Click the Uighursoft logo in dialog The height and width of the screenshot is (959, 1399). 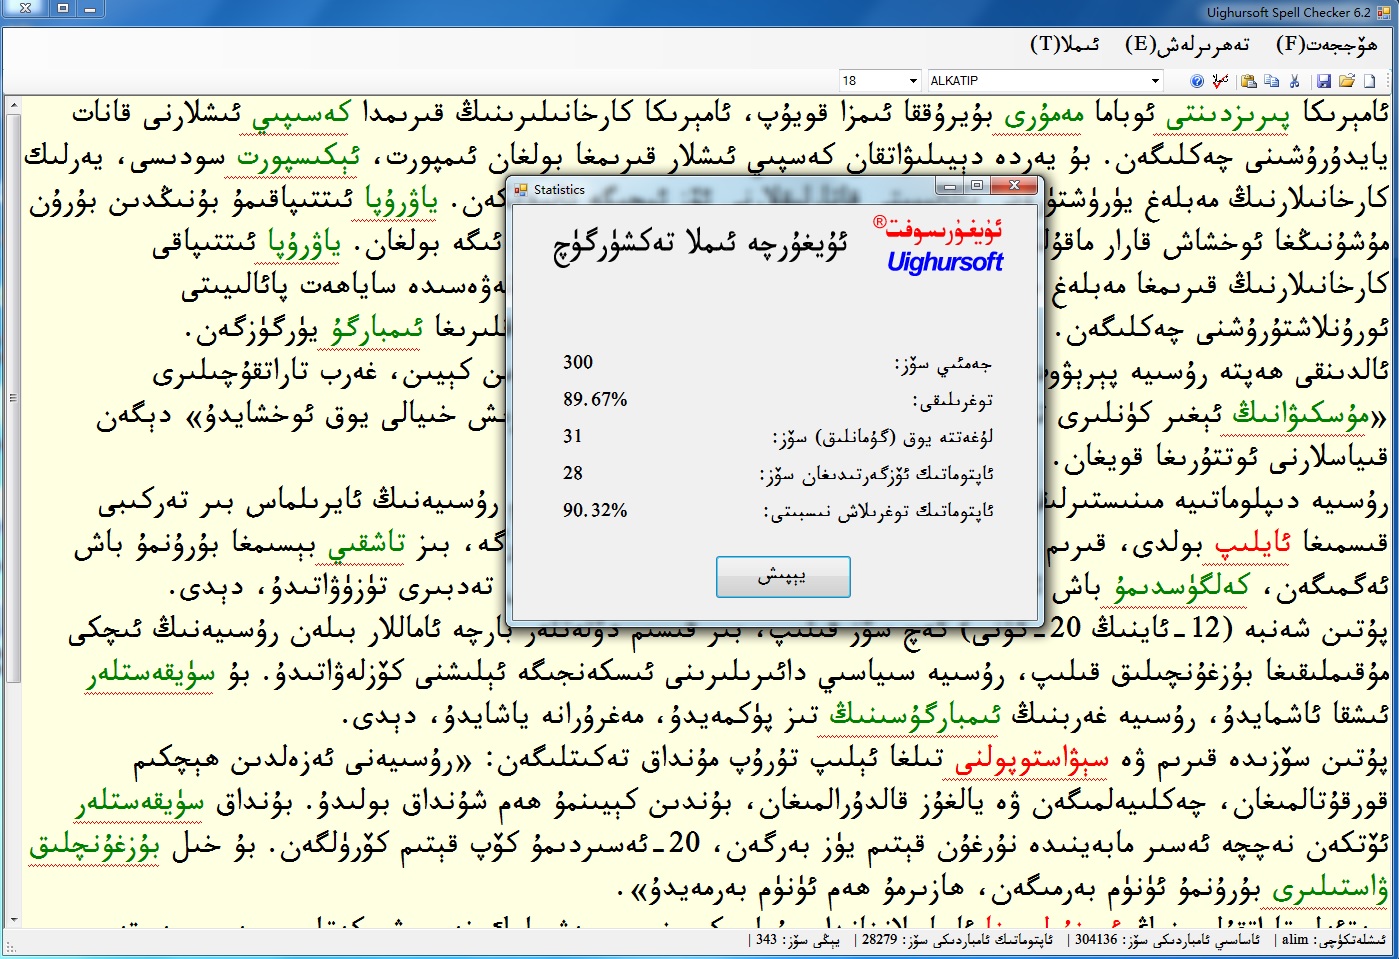[x=939, y=246]
